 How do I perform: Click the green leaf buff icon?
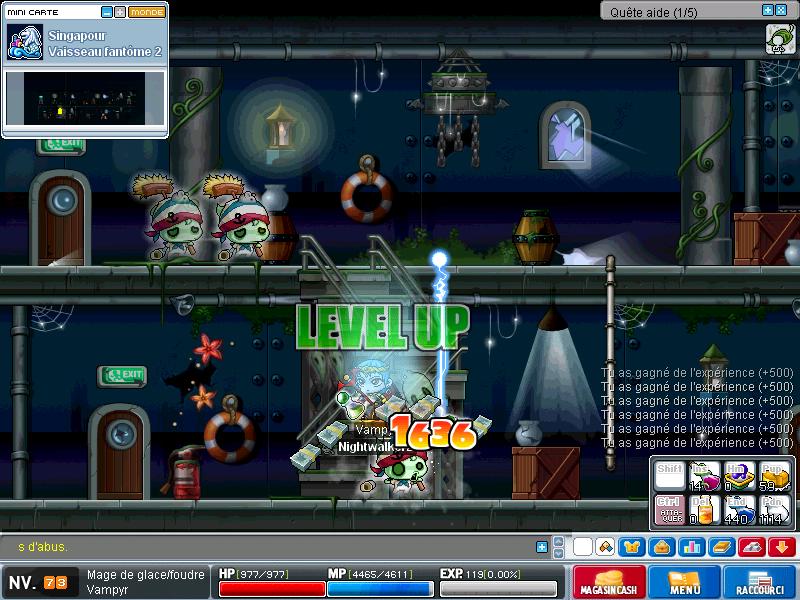779,38
